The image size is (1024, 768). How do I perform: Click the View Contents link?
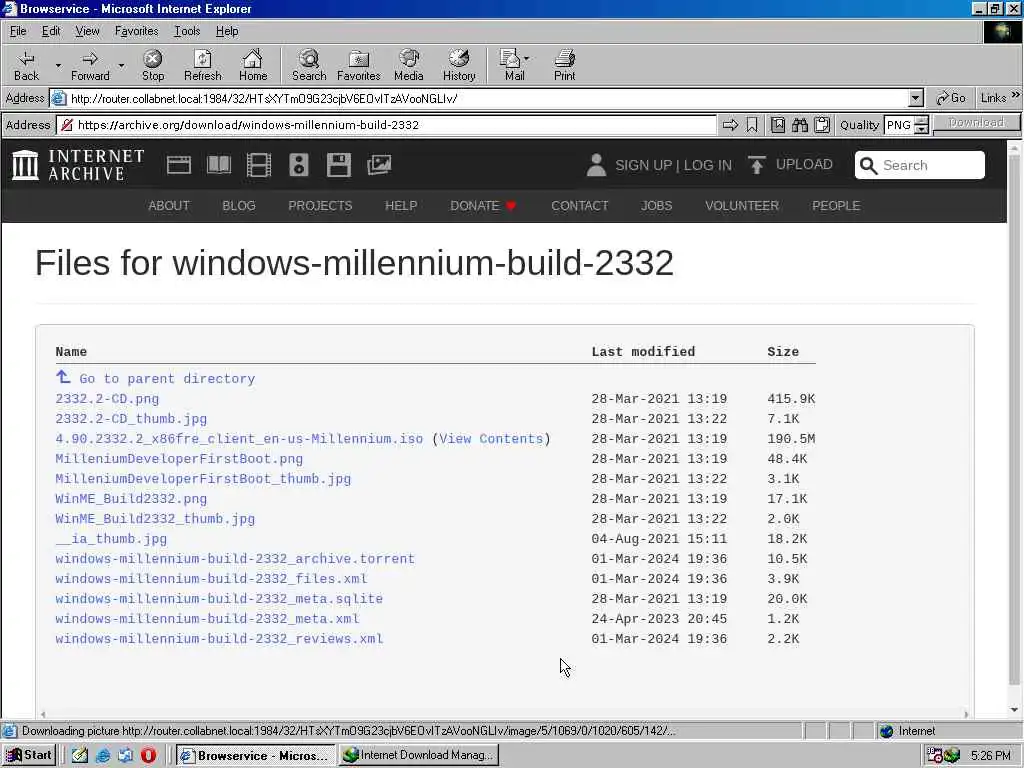point(491,439)
